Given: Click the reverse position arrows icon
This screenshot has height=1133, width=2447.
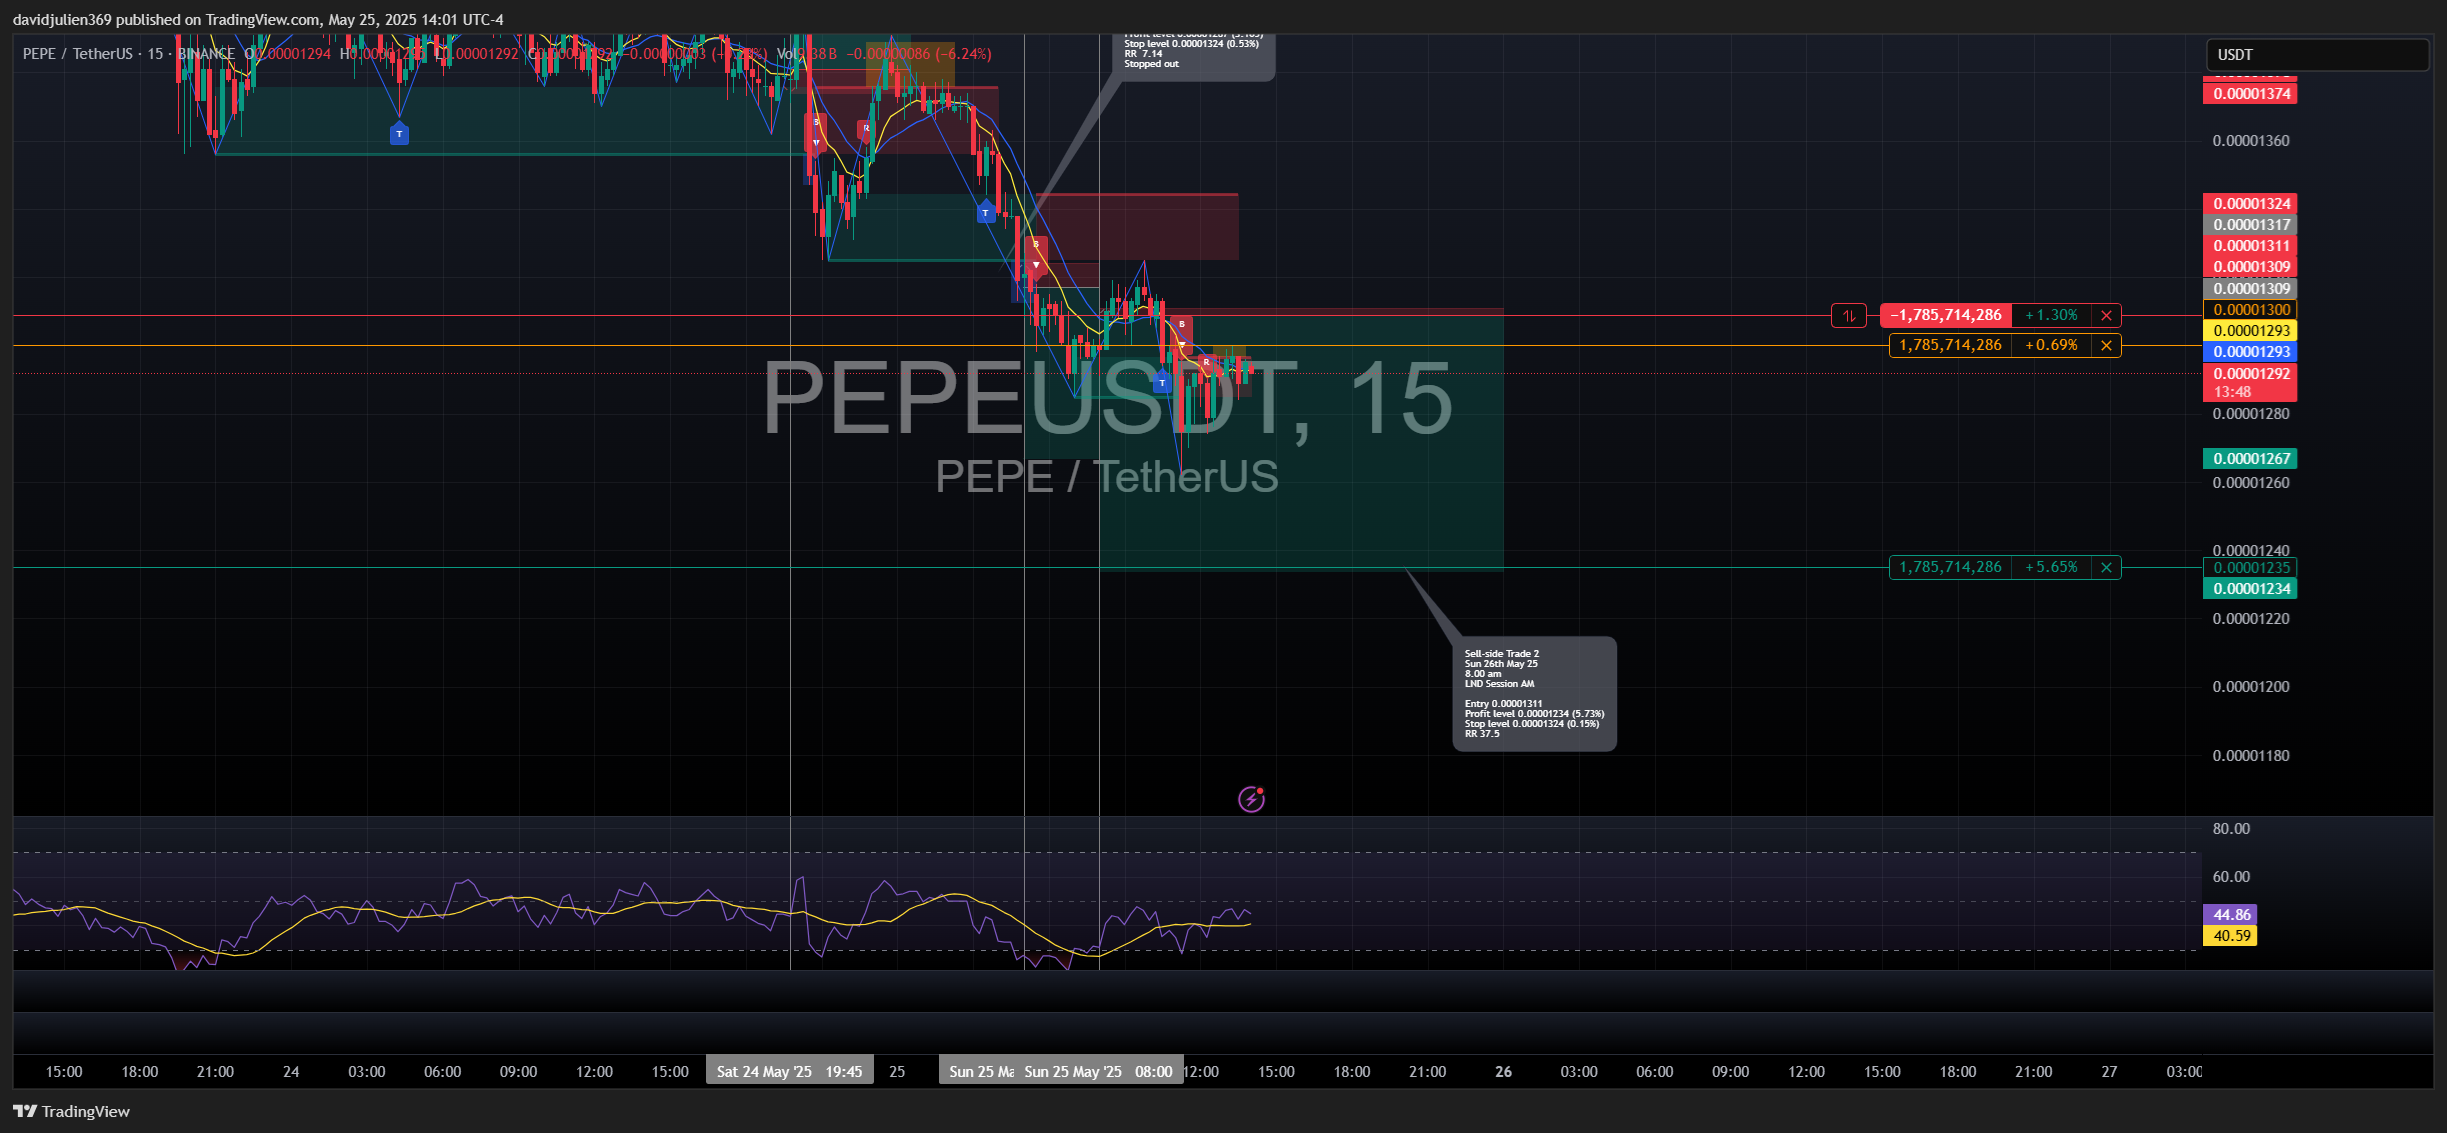Looking at the screenshot, I should point(1848,315).
